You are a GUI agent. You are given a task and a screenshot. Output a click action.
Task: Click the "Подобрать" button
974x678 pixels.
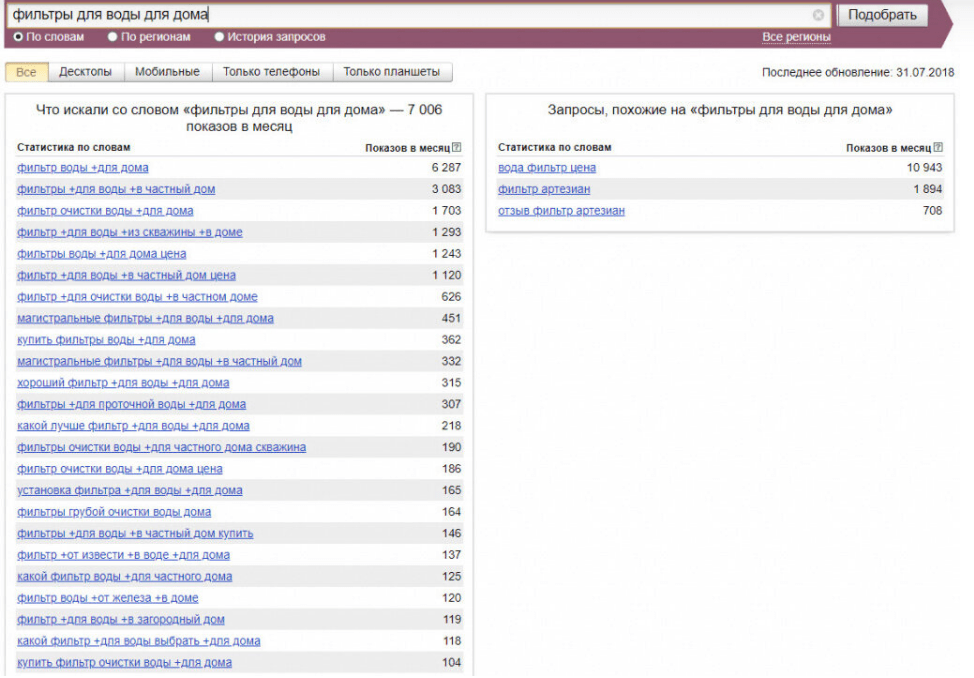pyautogui.click(x=882, y=15)
